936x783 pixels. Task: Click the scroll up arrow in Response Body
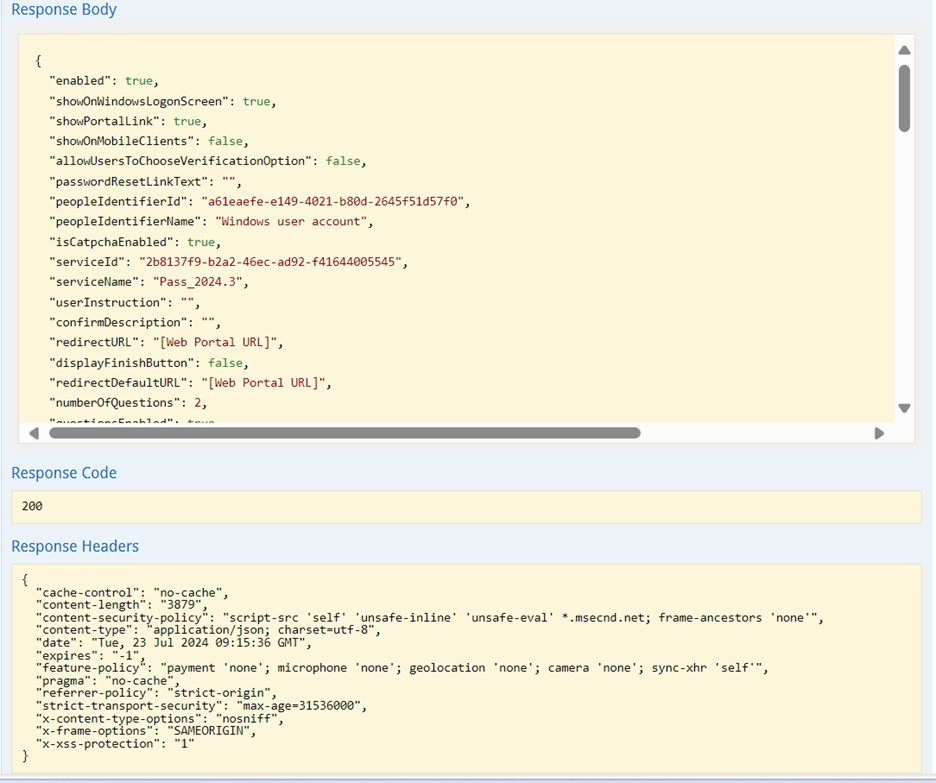click(904, 50)
